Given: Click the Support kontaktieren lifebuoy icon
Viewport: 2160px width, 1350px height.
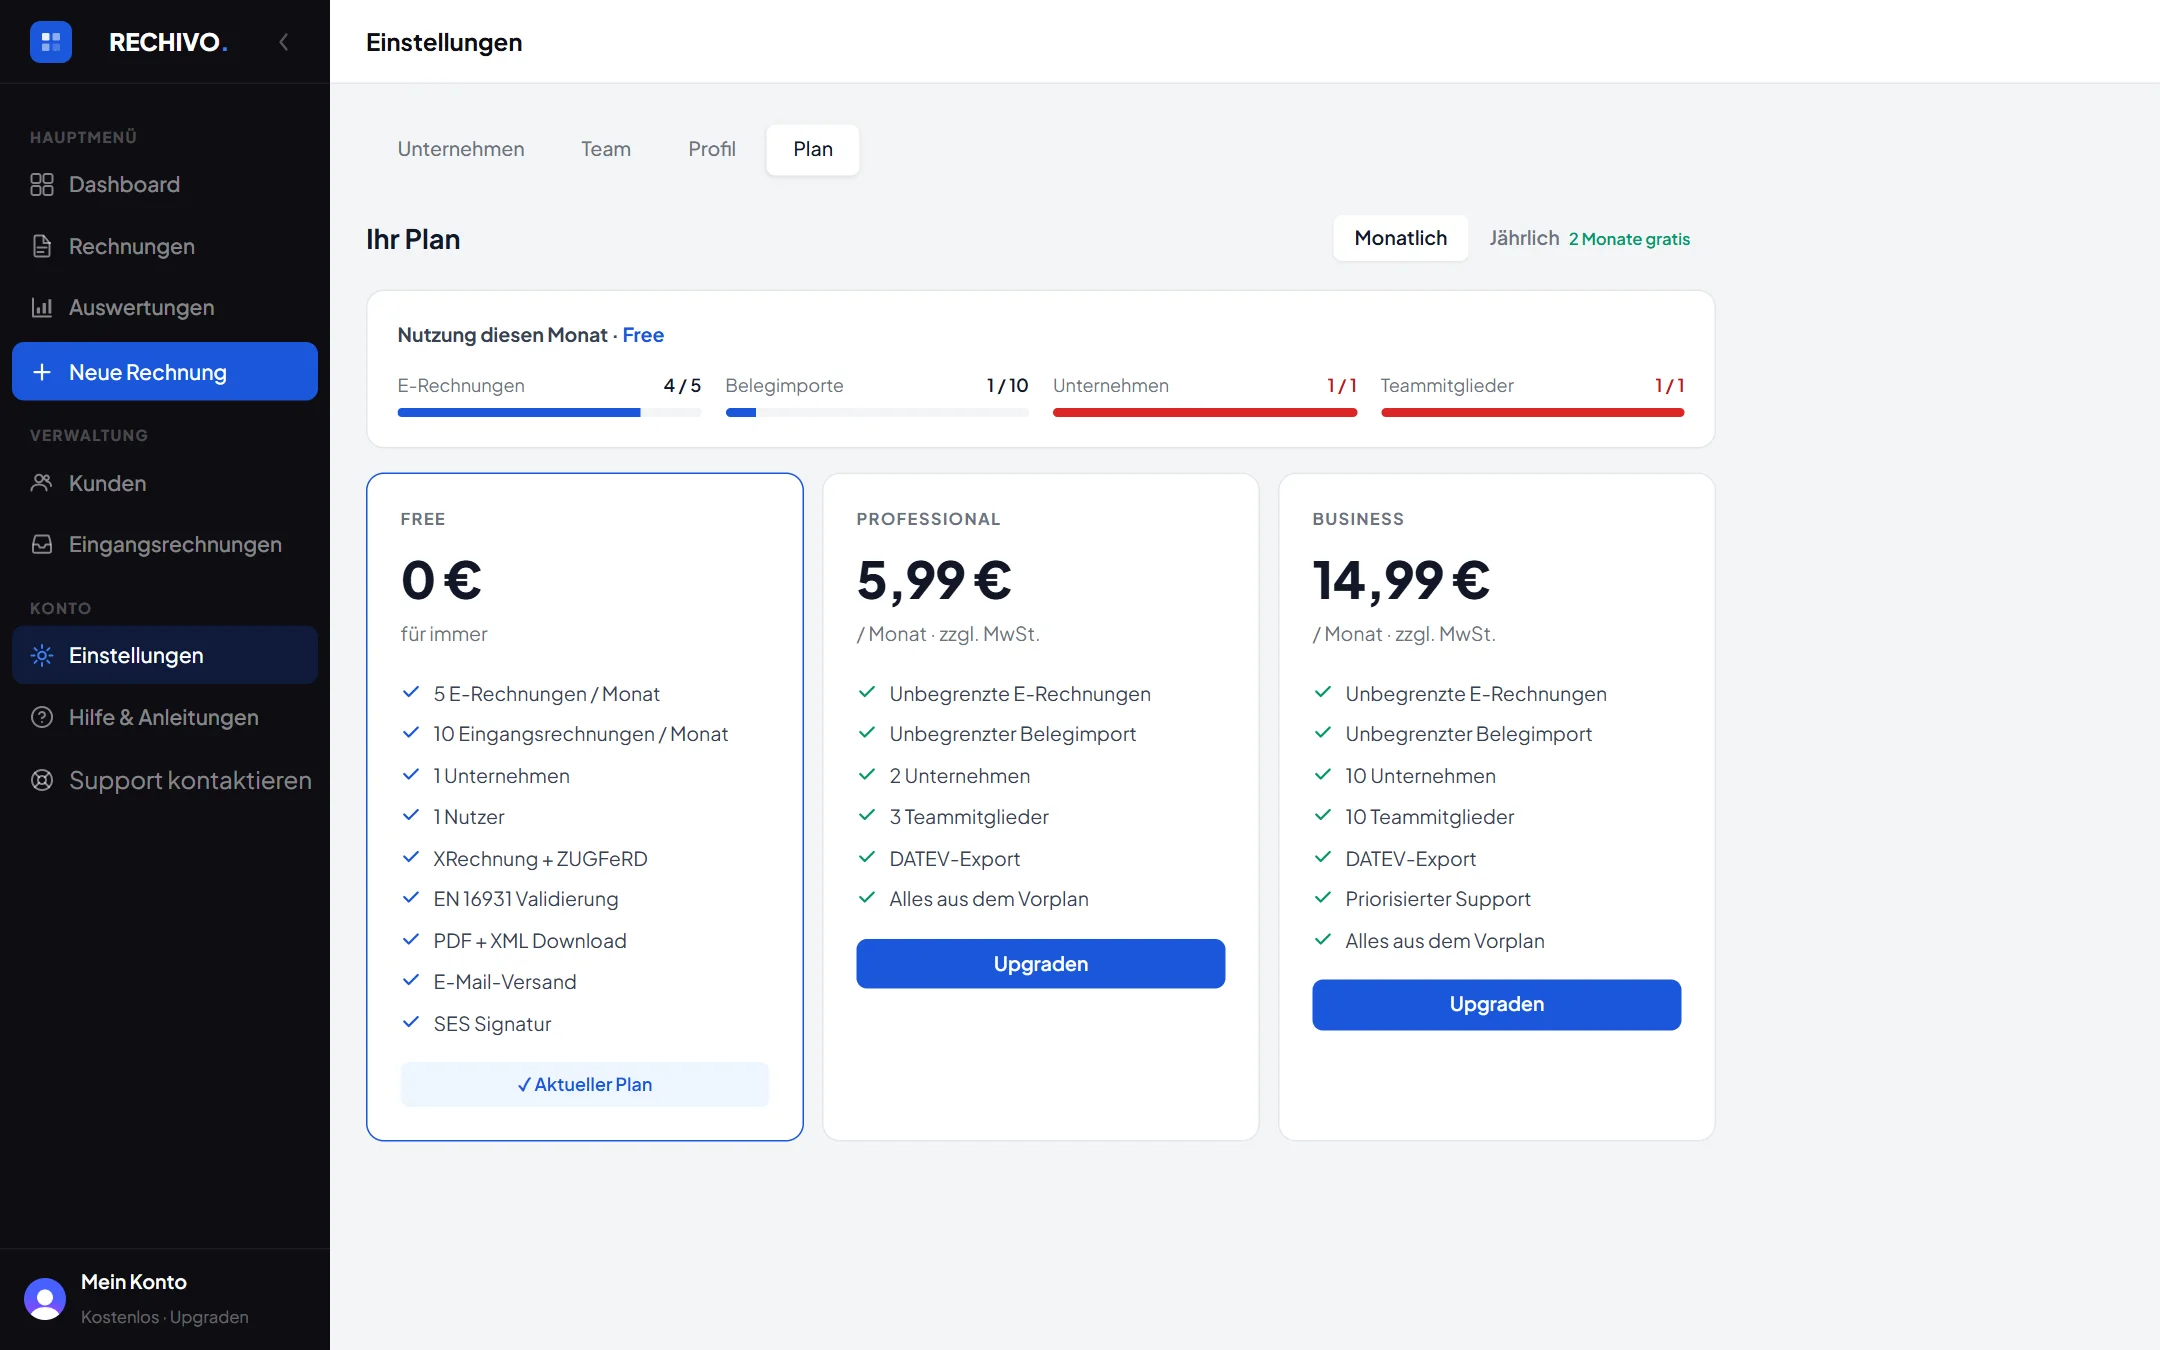Looking at the screenshot, I should [x=42, y=780].
